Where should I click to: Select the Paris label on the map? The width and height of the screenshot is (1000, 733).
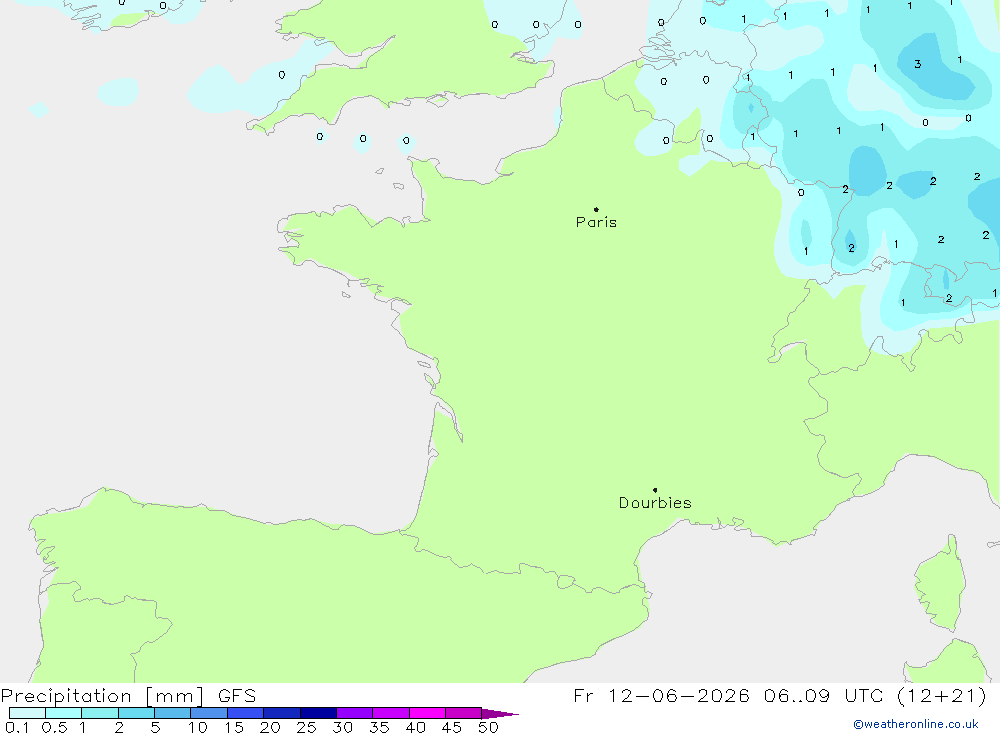pyautogui.click(x=596, y=222)
